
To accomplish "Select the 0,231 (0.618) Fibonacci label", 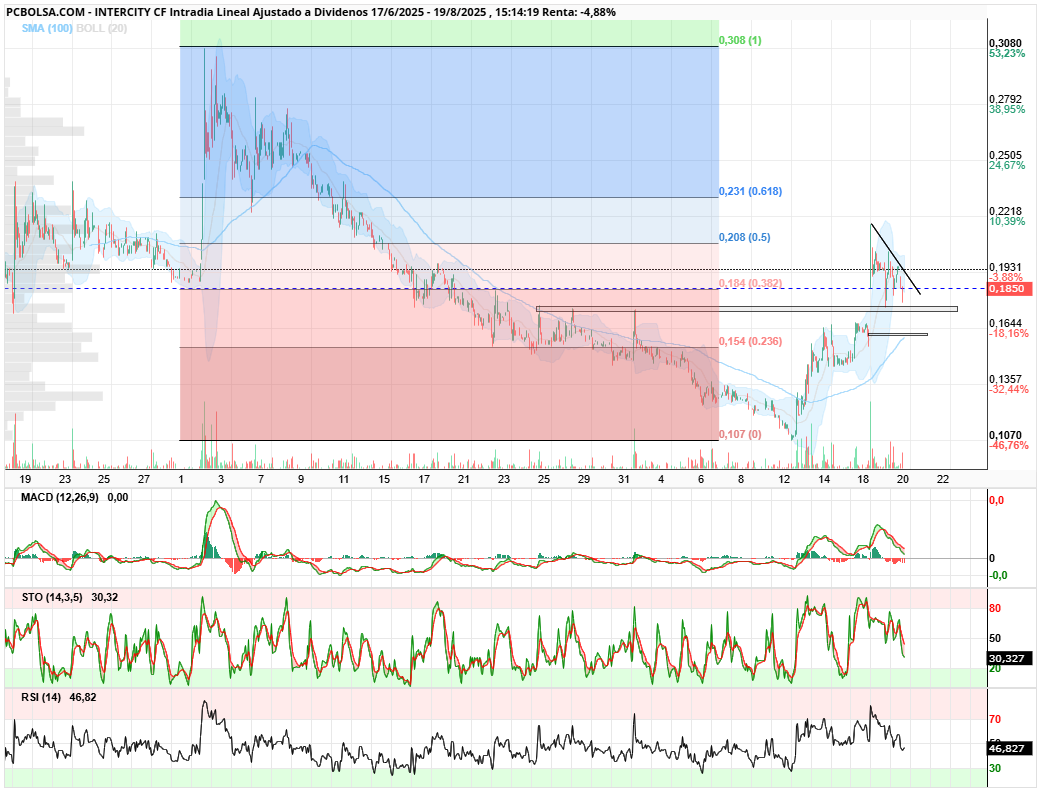I will pyautogui.click(x=750, y=191).
